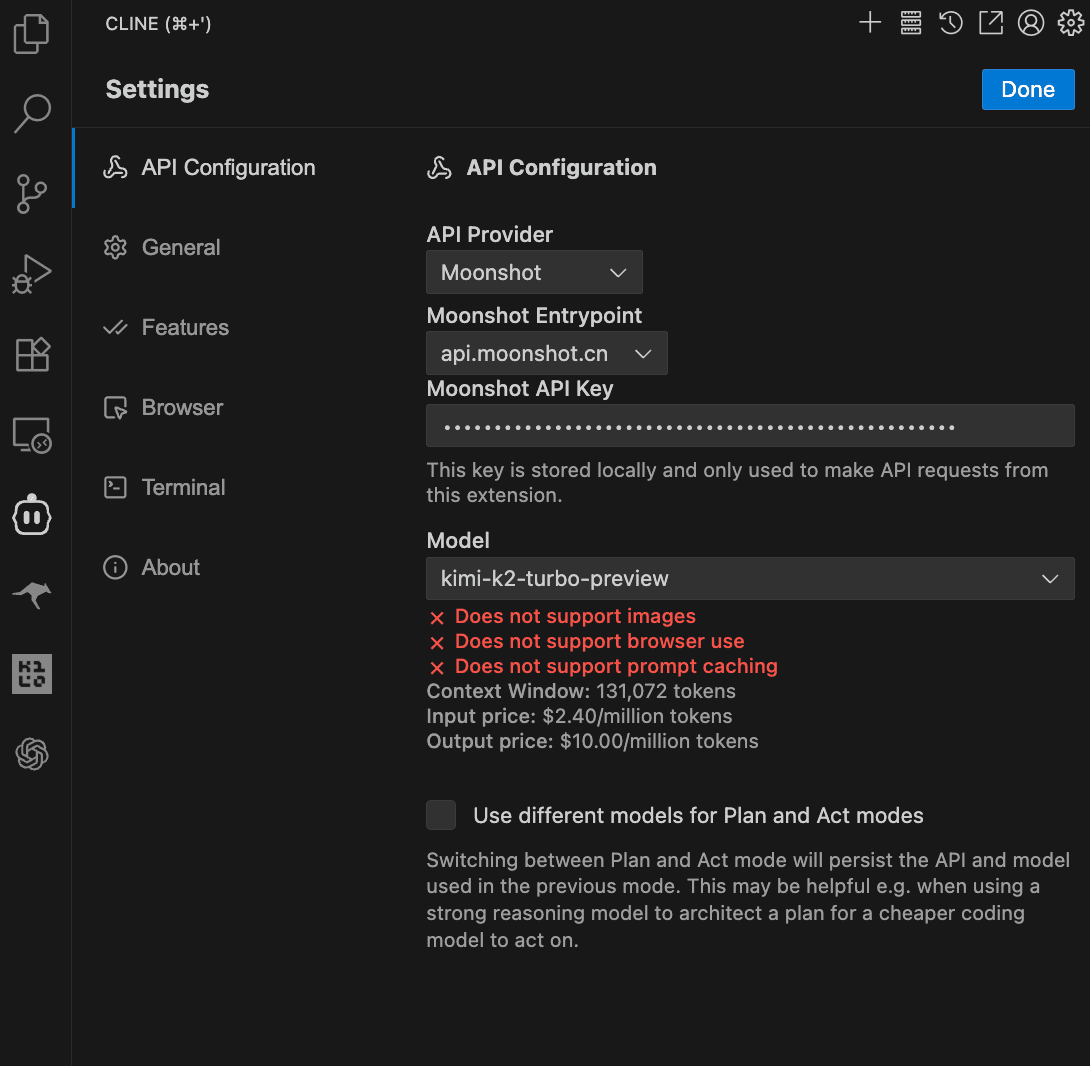Open the Explorer files icon in activity bar
This screenshot has width=1090, height=1066.
(x=32, y=34)
